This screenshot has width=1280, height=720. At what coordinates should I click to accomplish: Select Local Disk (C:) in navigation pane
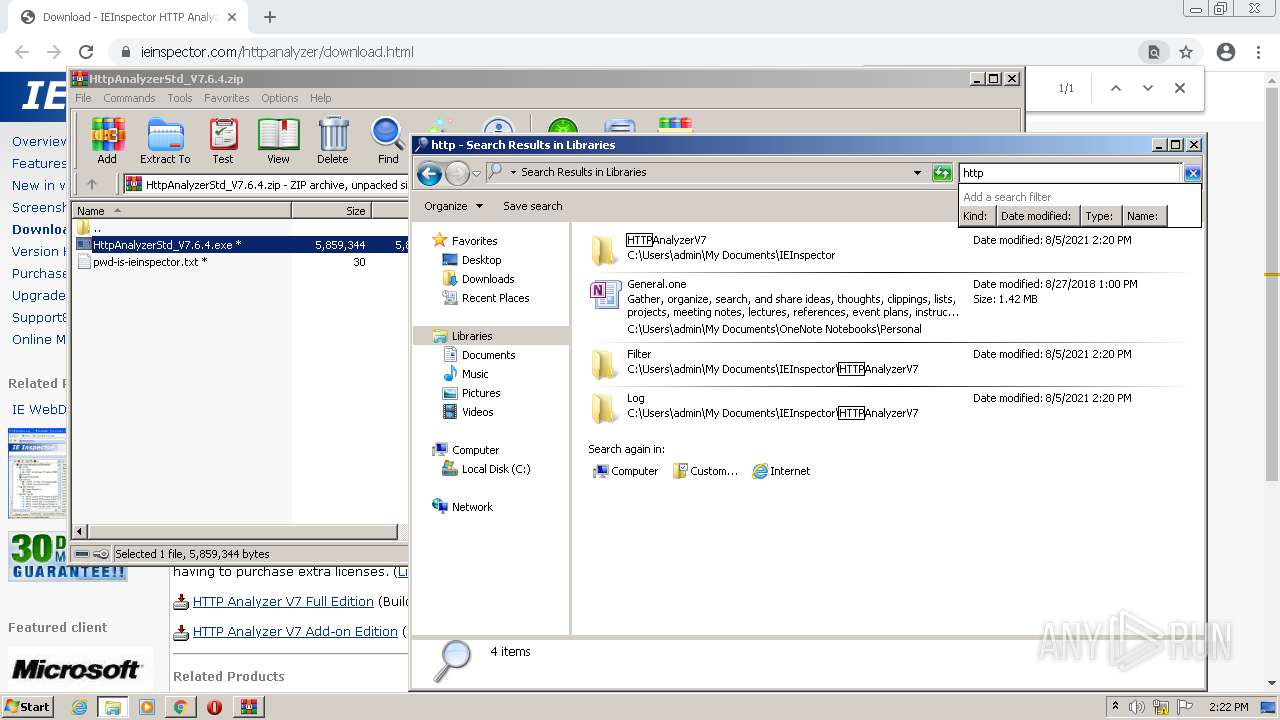[x=496, y=469]
